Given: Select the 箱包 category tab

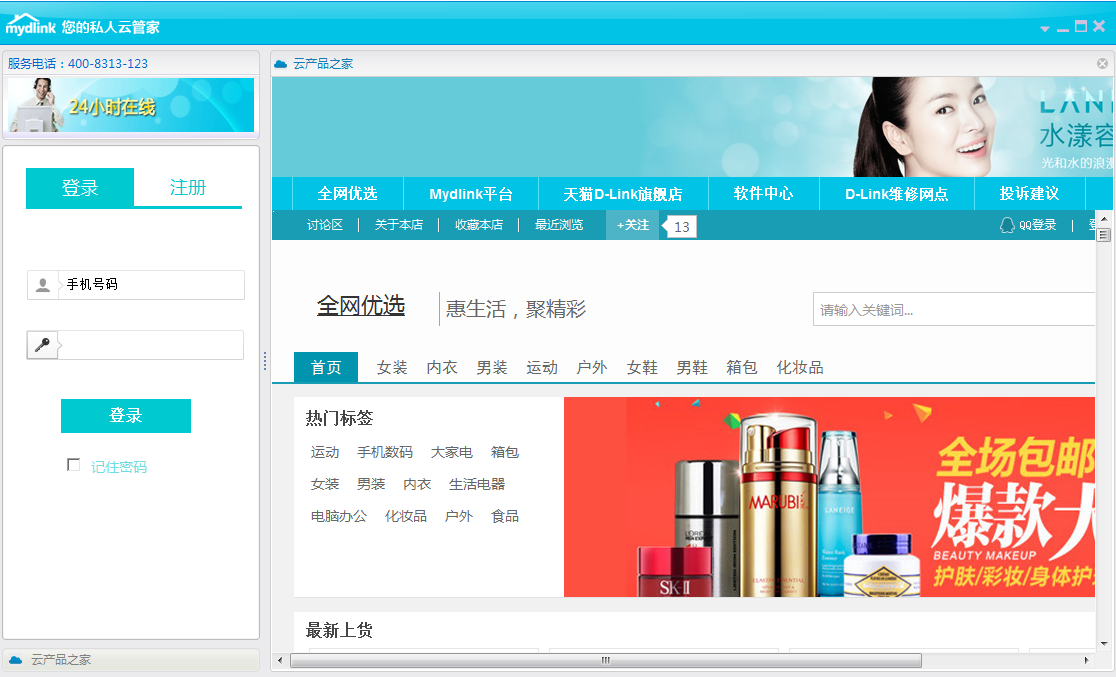Looking at the screenshot, I should [x=742, y=367].
